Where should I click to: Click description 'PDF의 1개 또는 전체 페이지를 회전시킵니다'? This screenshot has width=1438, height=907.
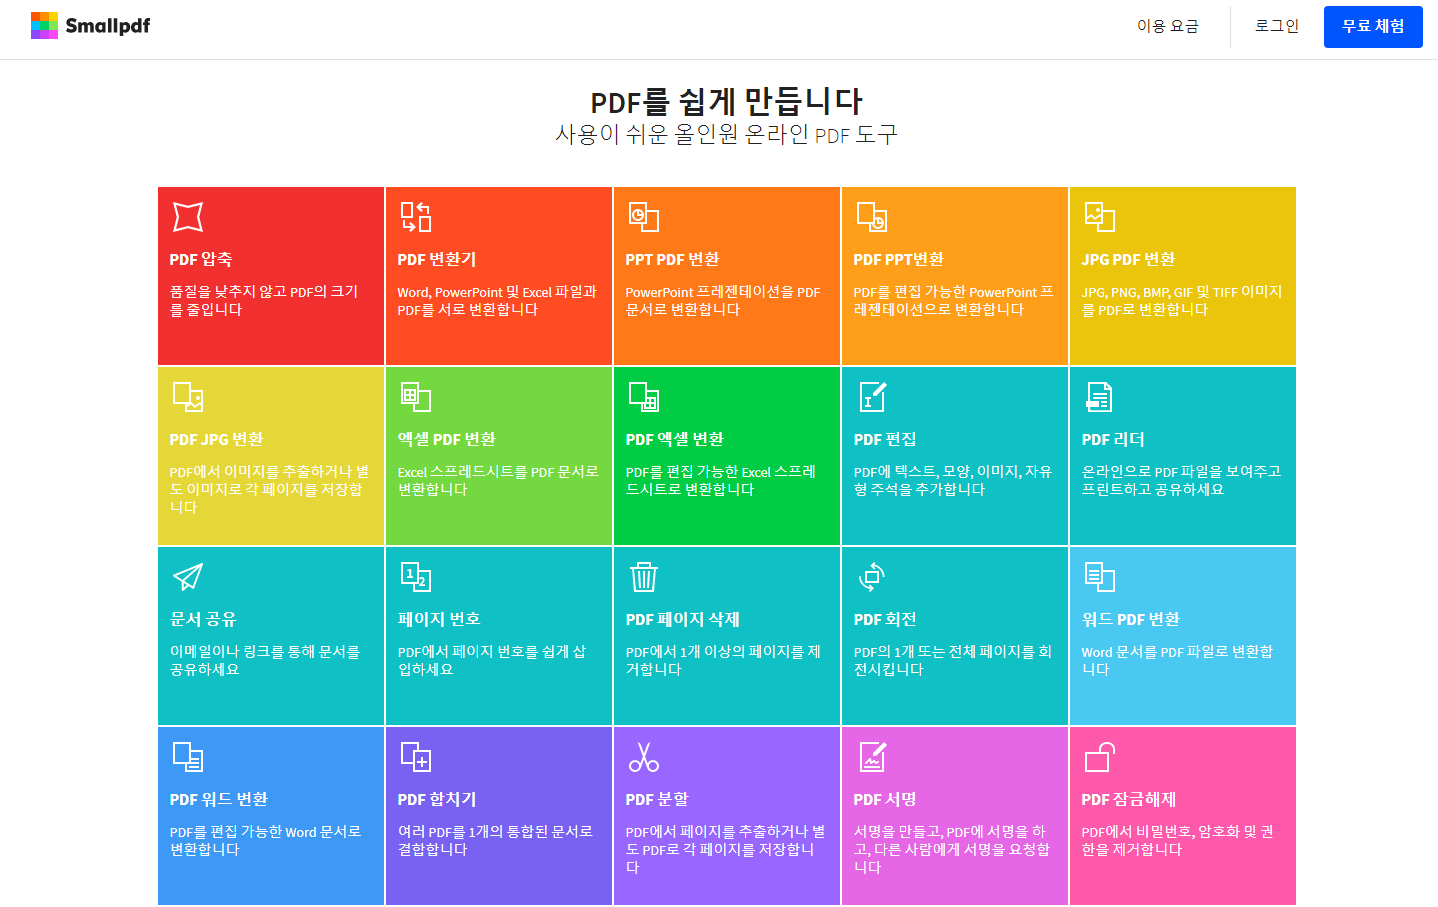pos(953,661)
